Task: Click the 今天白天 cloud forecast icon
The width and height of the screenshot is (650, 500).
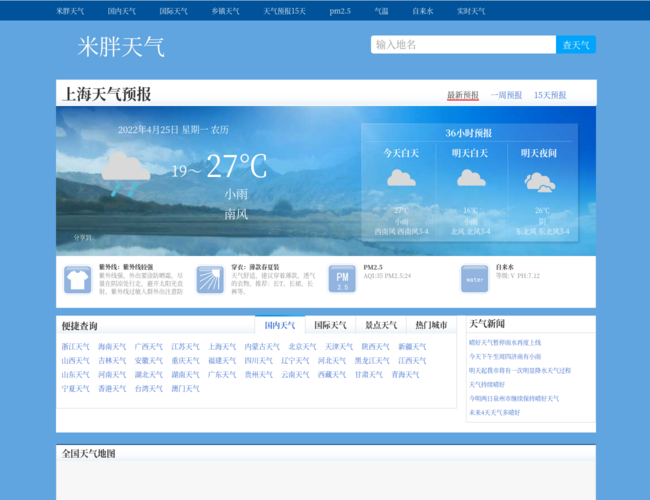Action: pyautogui.click(x=401, y=181)
